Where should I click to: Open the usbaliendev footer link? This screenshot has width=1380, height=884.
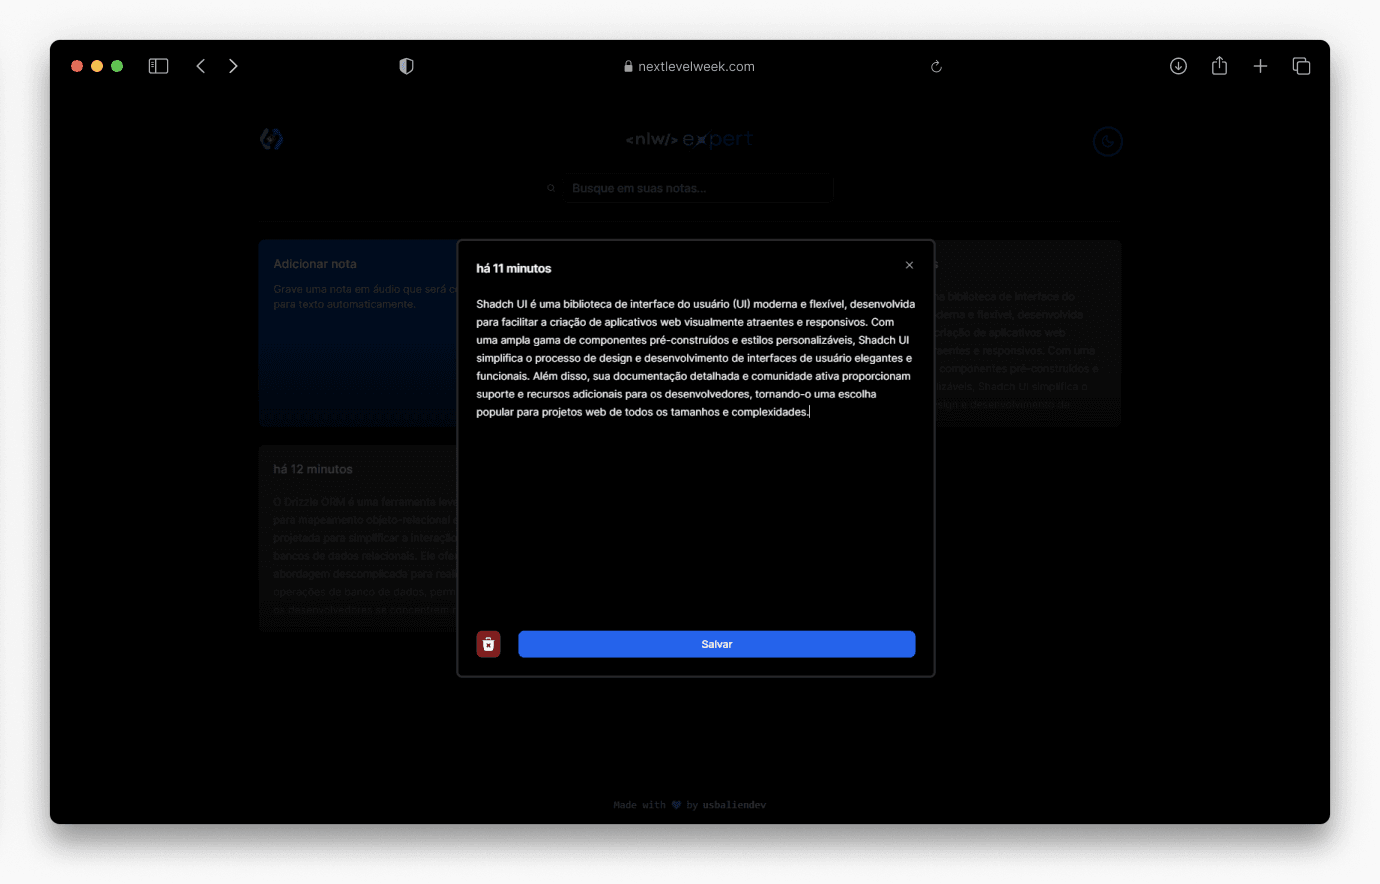pyautogui.click(x=734, y=805)
